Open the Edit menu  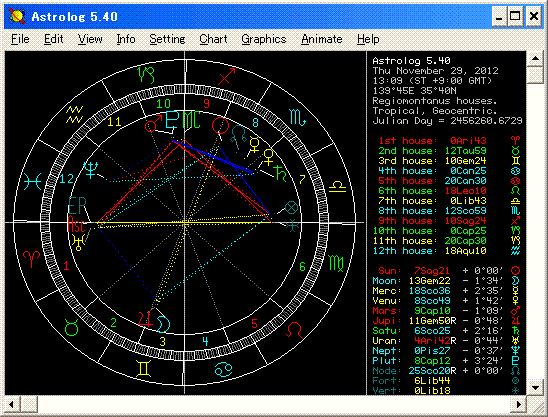[x=53, y=39]
